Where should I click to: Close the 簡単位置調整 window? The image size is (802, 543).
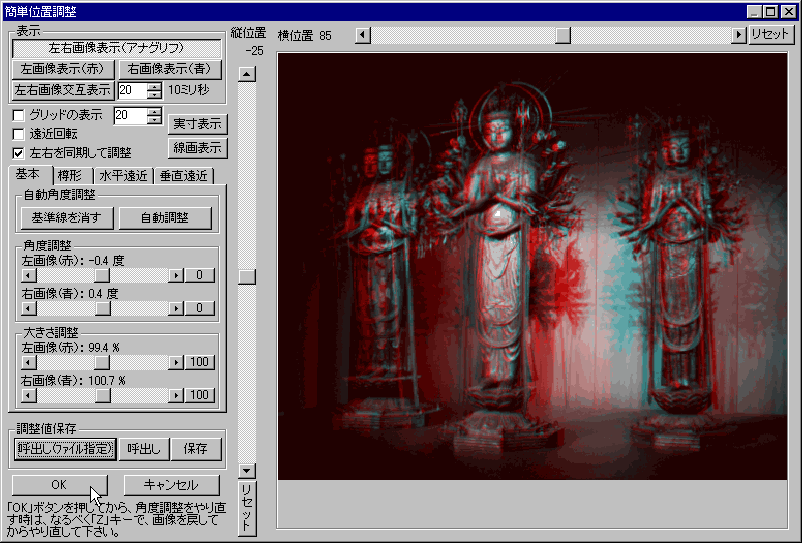point(789,11)
